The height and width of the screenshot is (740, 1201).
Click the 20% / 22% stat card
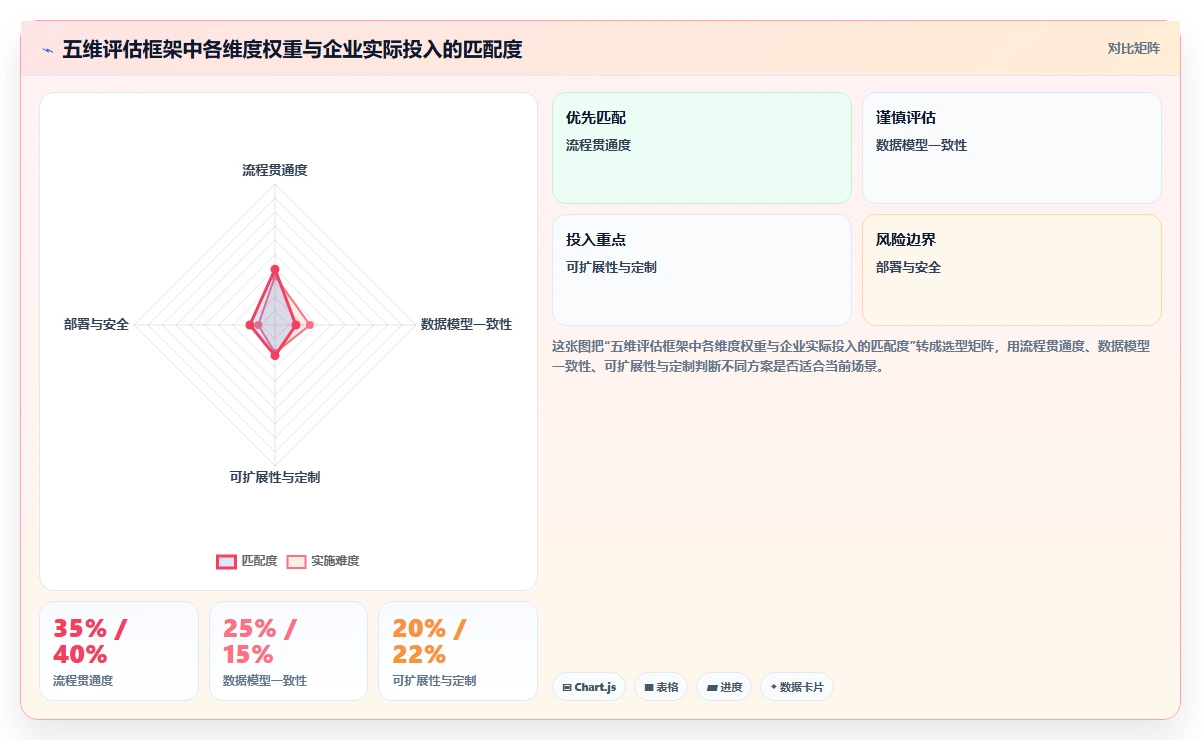click(x=458, y=651)
